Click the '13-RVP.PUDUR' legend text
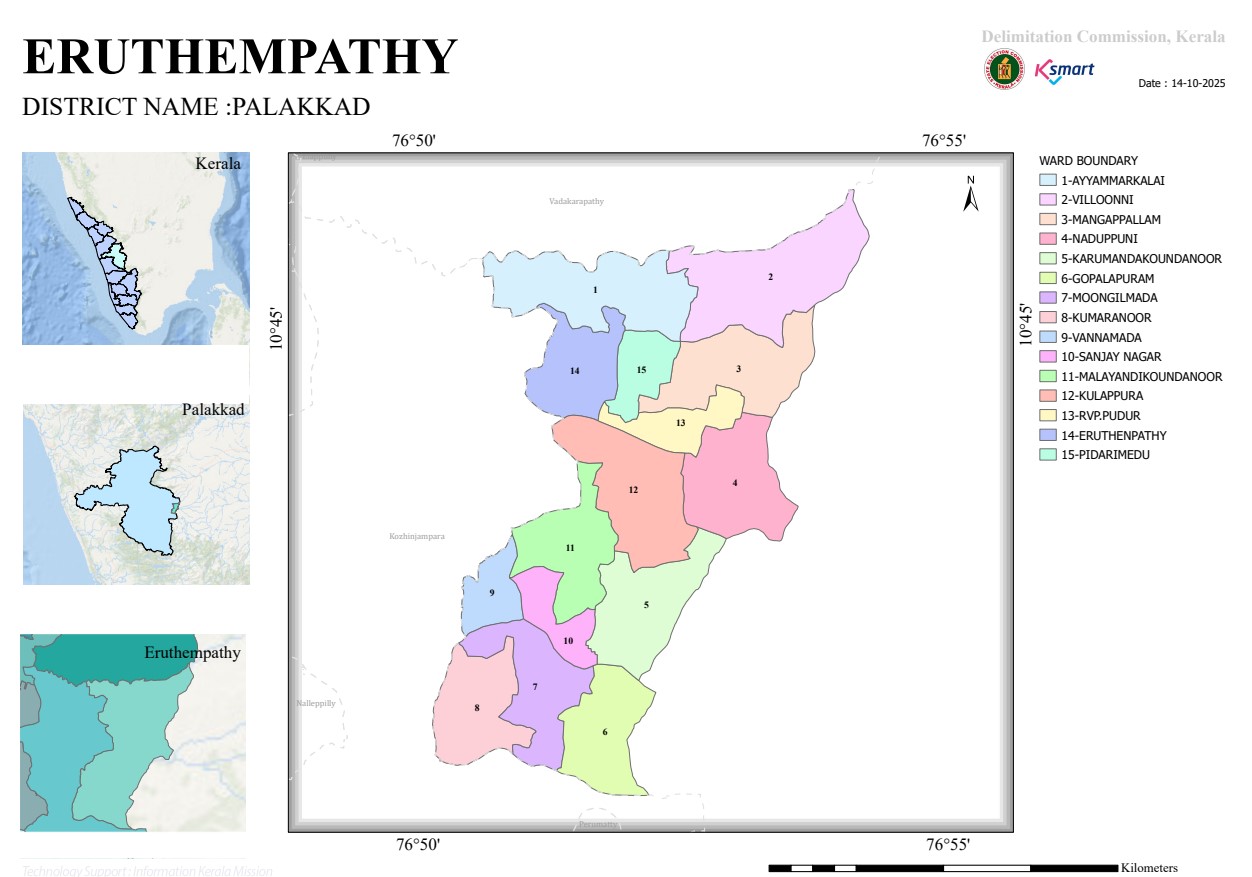Image resolution: width=1252 pixels, height=877 pixels. (x=1101, y=416)
